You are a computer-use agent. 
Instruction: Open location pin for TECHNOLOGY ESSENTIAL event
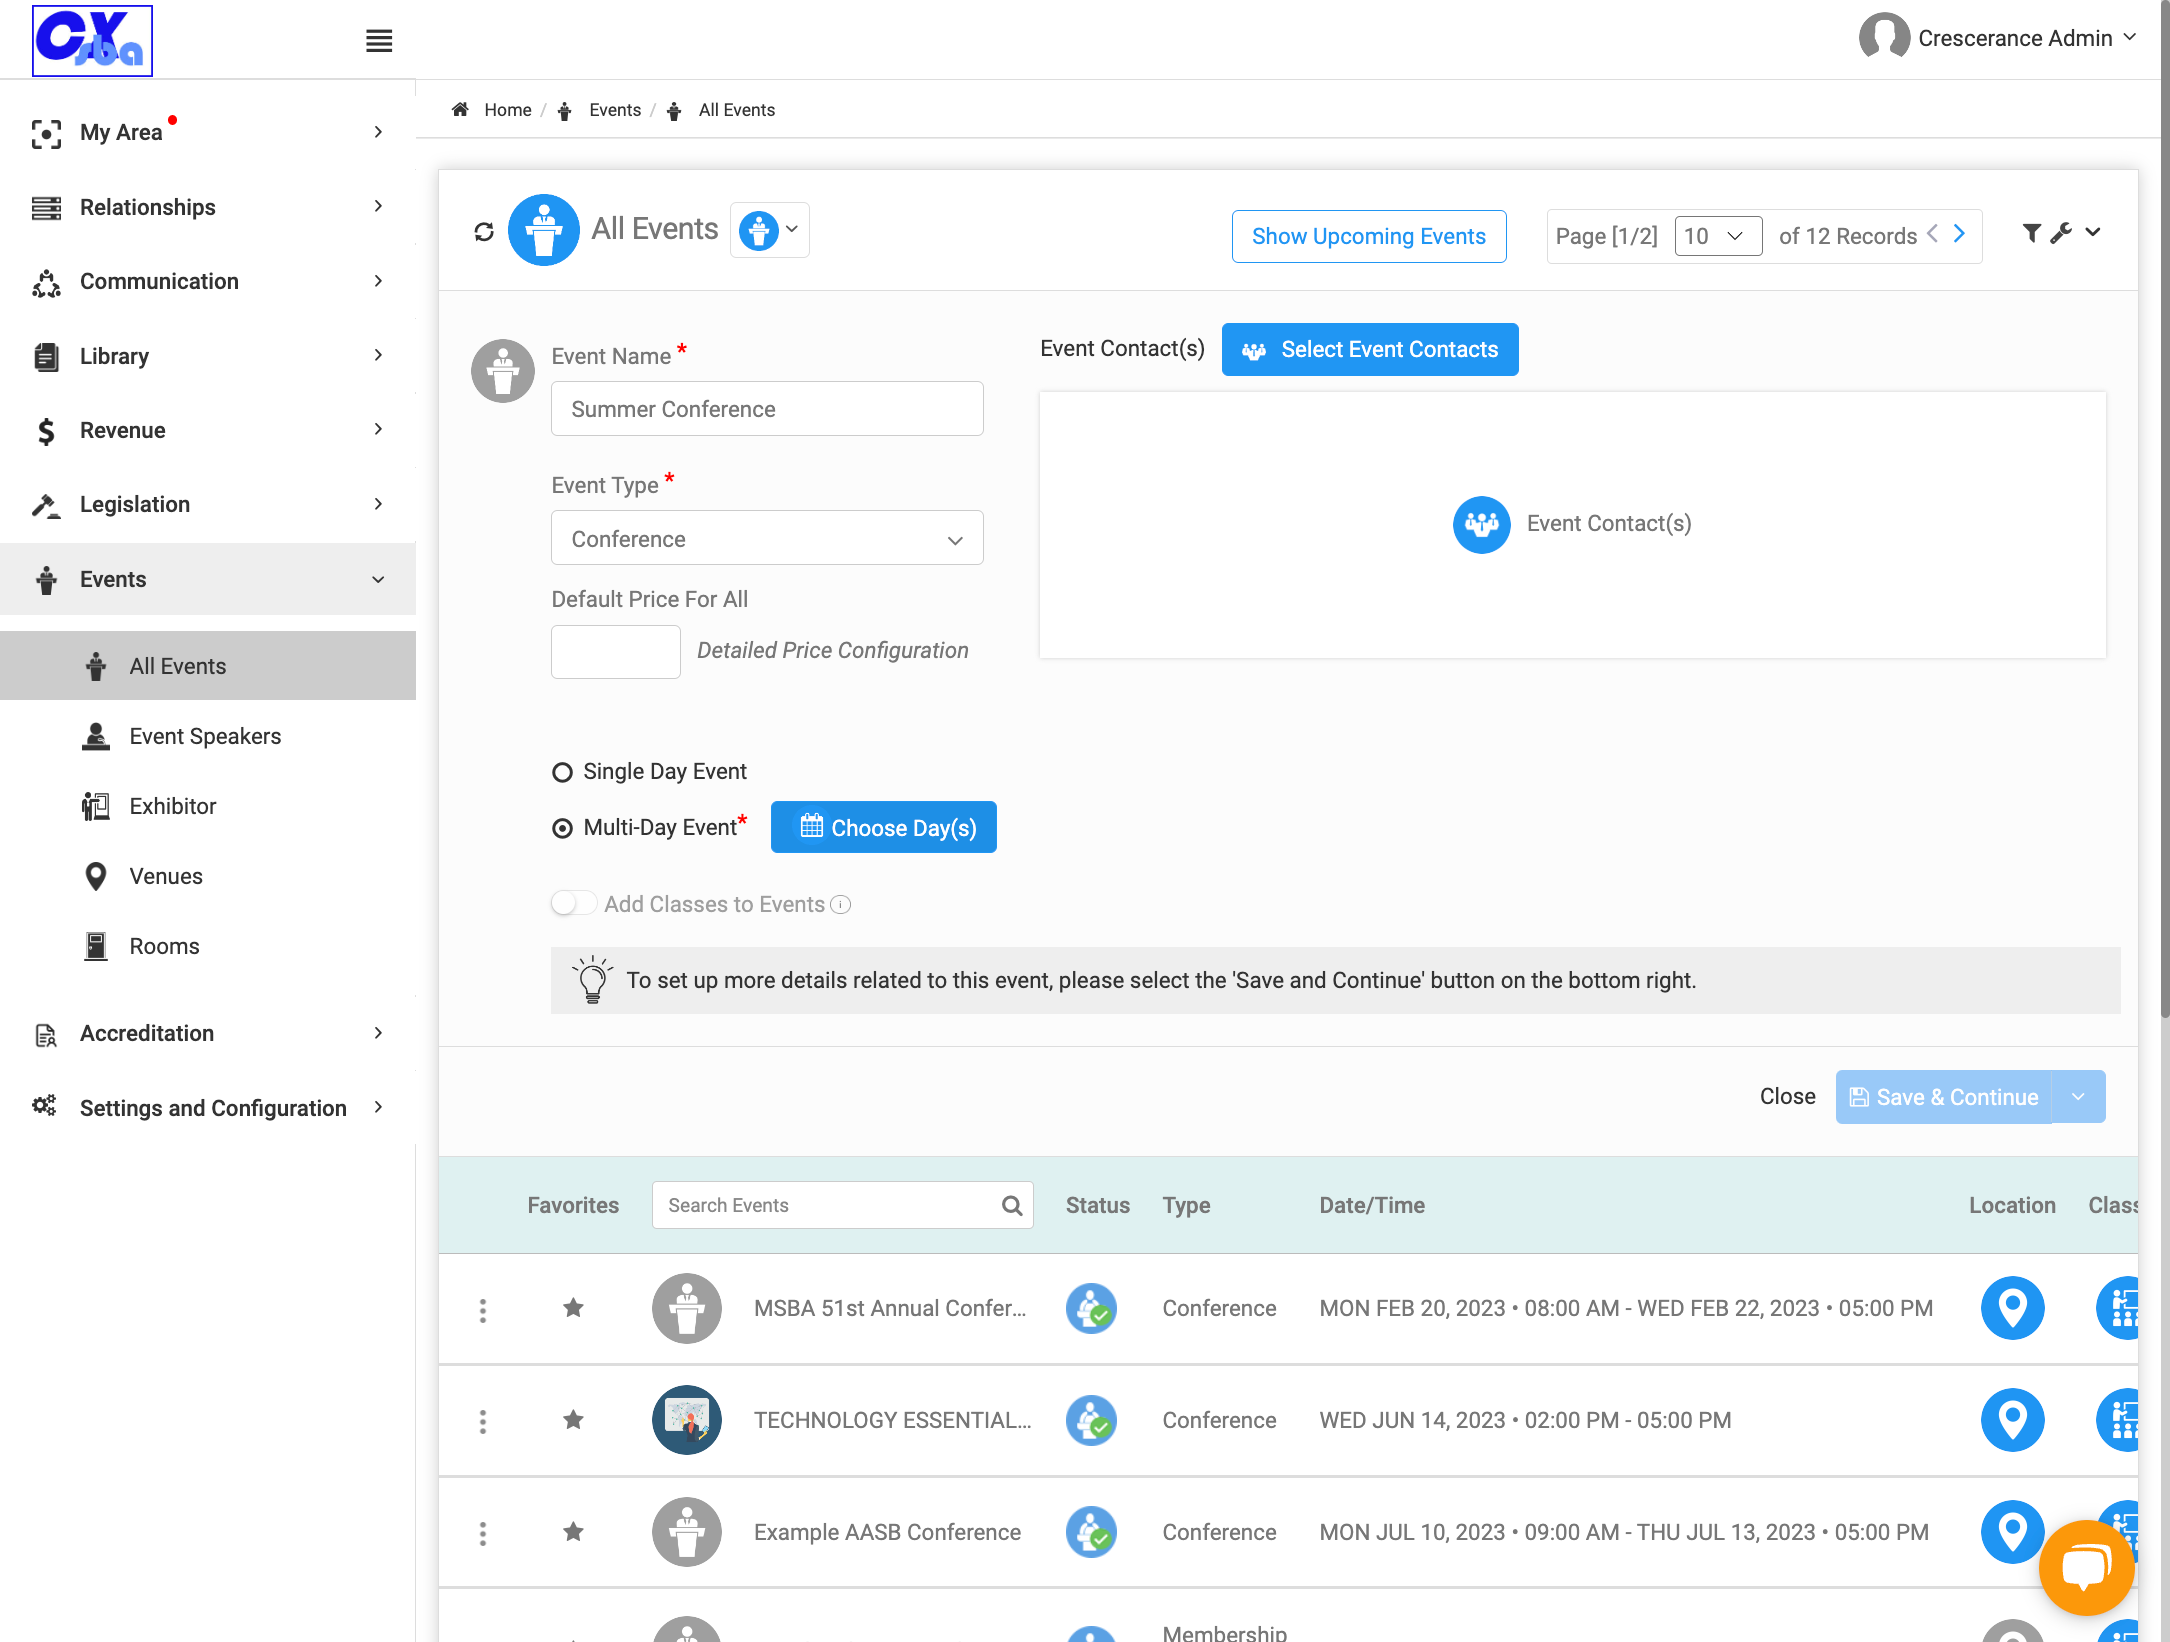(2012, 1420)
